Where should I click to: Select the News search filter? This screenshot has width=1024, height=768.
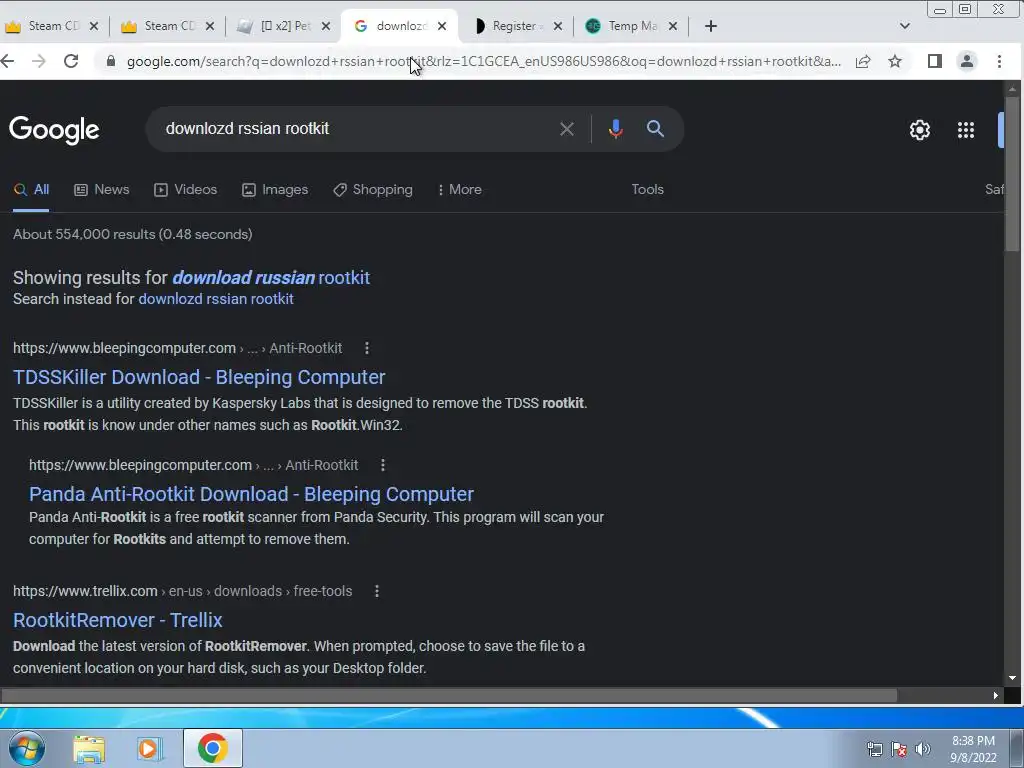click(x=101, y=189)
